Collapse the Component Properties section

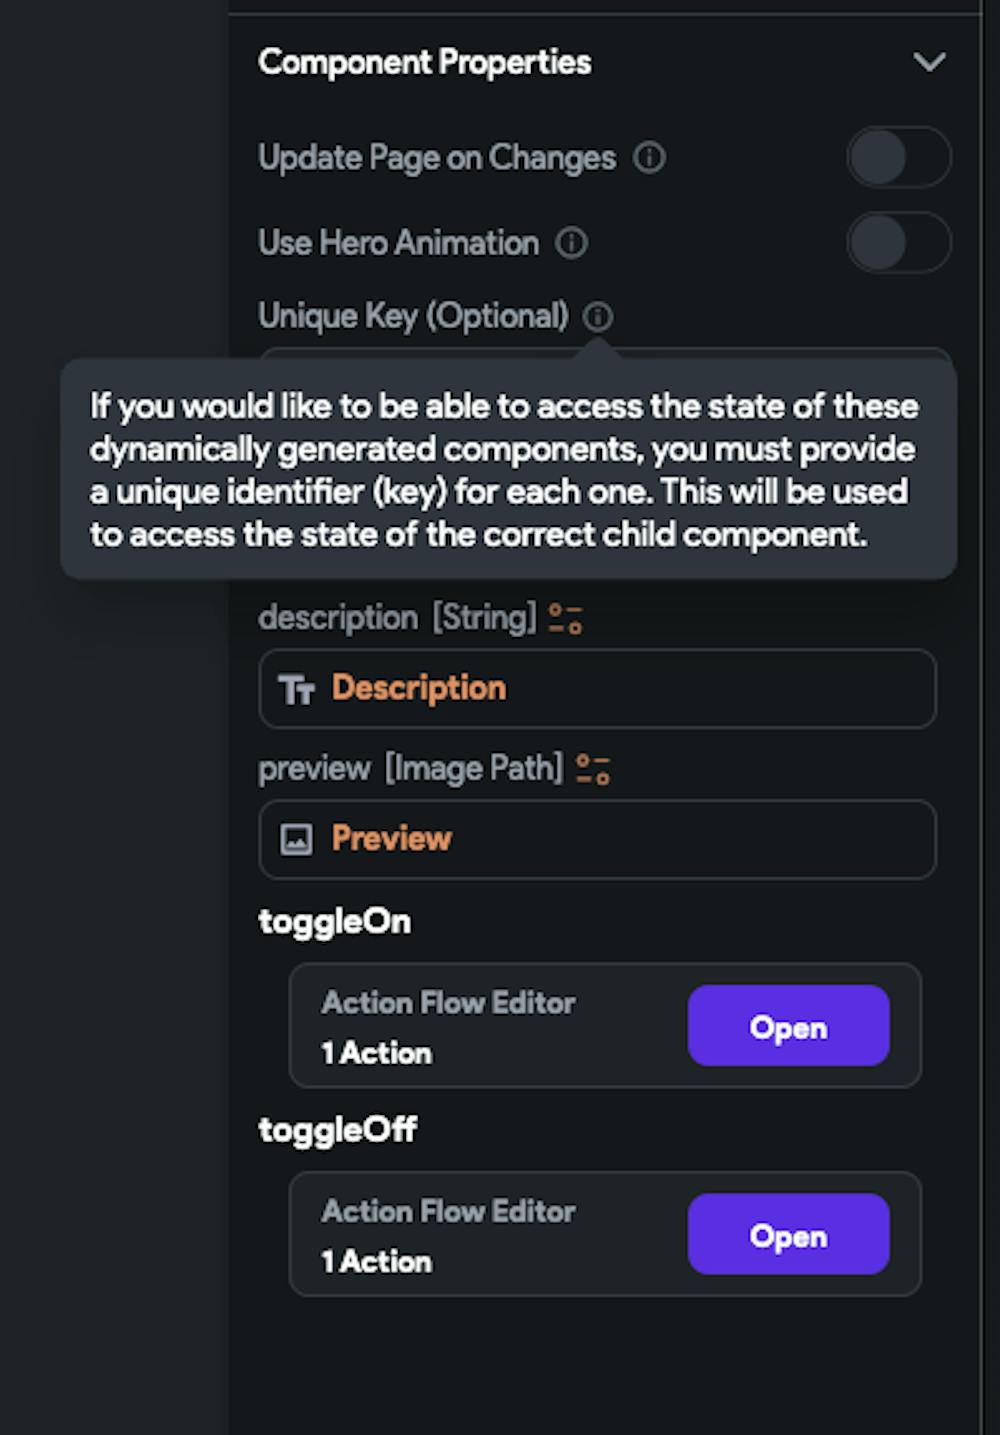930,62
